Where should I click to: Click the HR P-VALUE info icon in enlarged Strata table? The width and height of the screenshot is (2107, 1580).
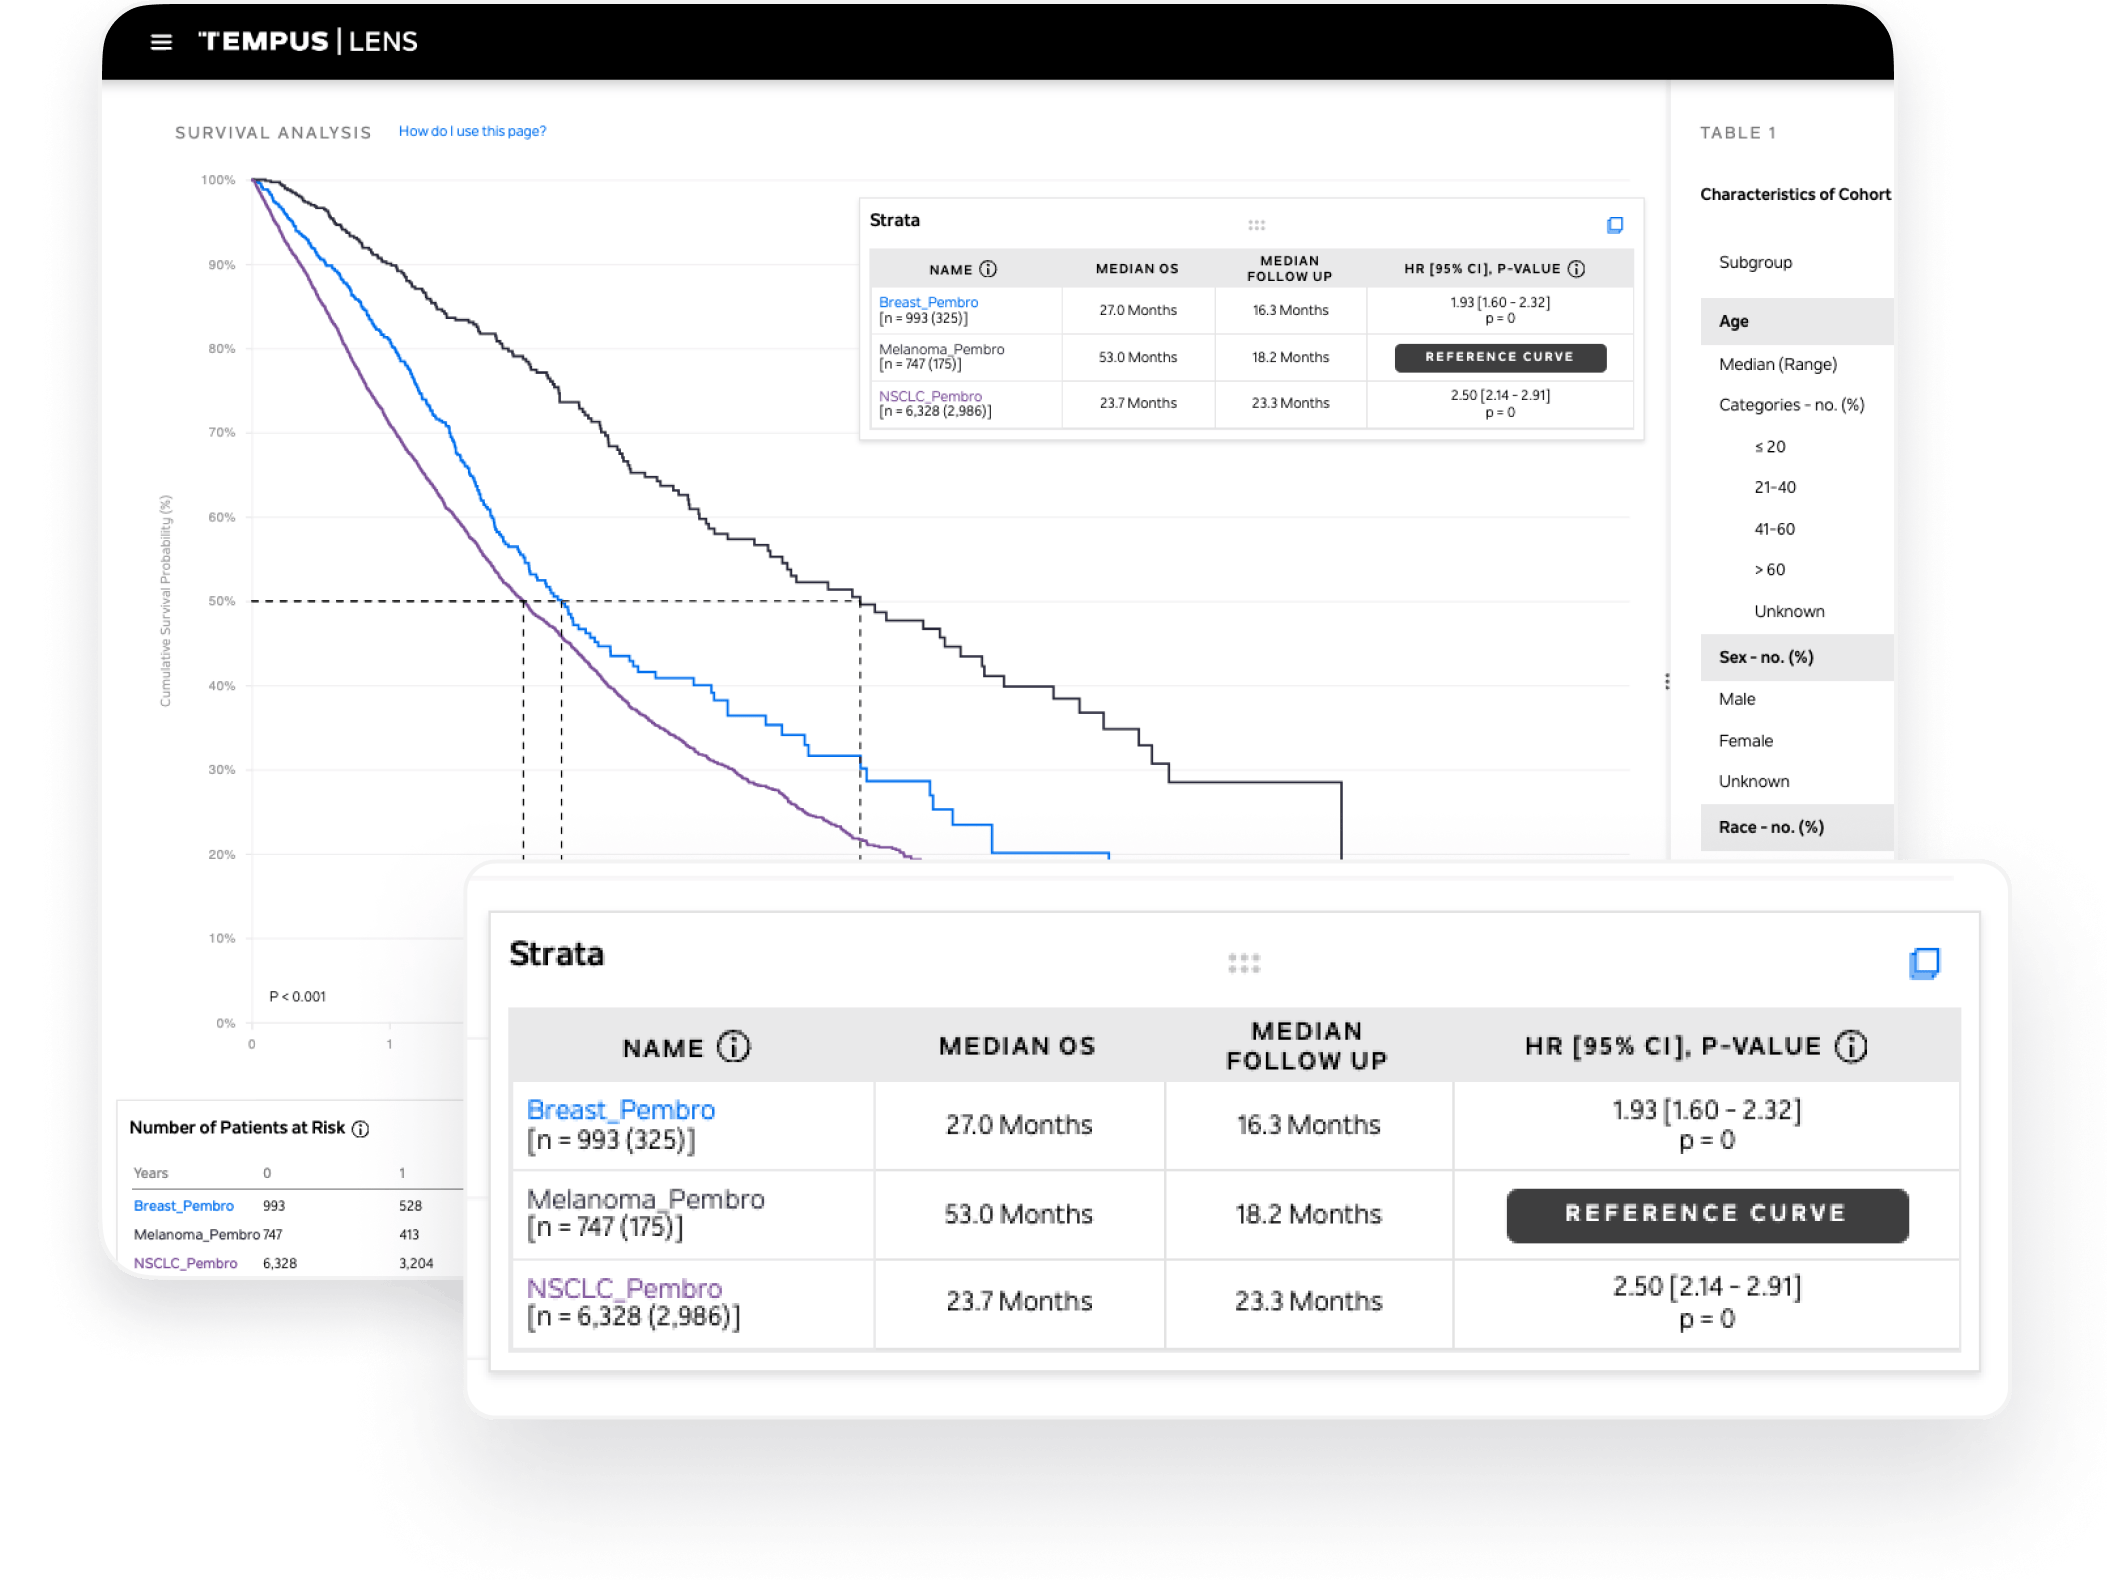click(x=1851, y=1046)
